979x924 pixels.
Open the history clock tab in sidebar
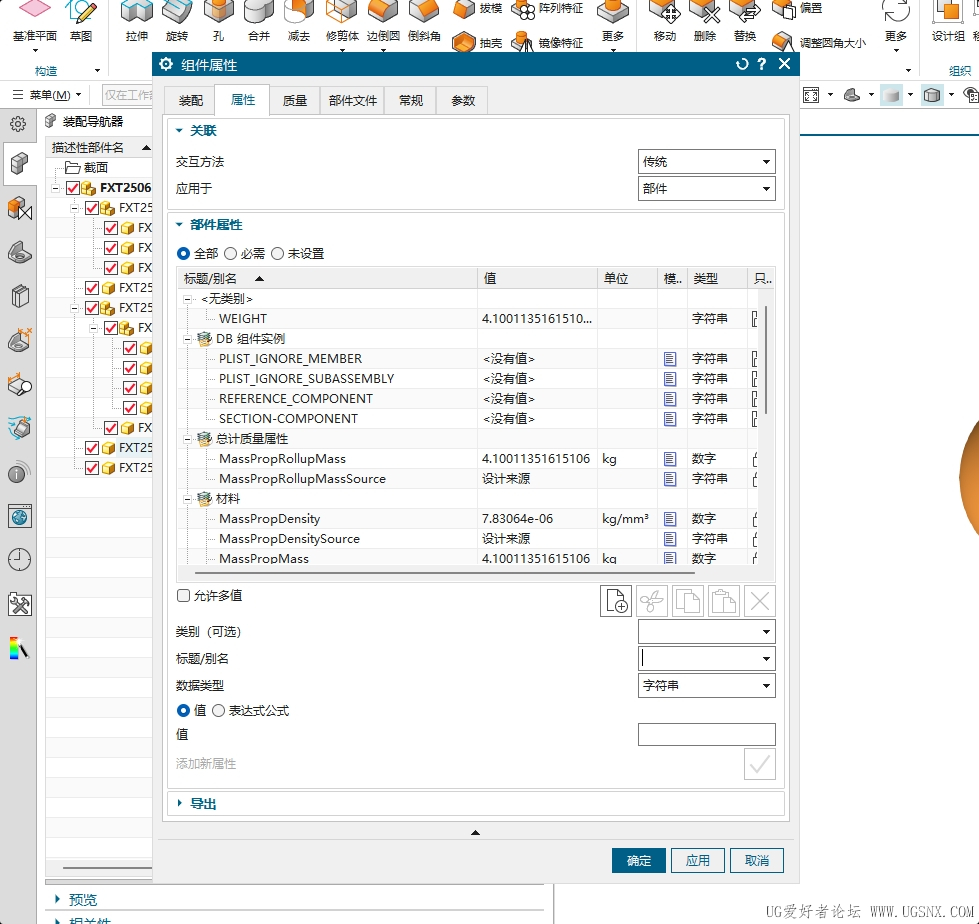[x=19, y=559]
